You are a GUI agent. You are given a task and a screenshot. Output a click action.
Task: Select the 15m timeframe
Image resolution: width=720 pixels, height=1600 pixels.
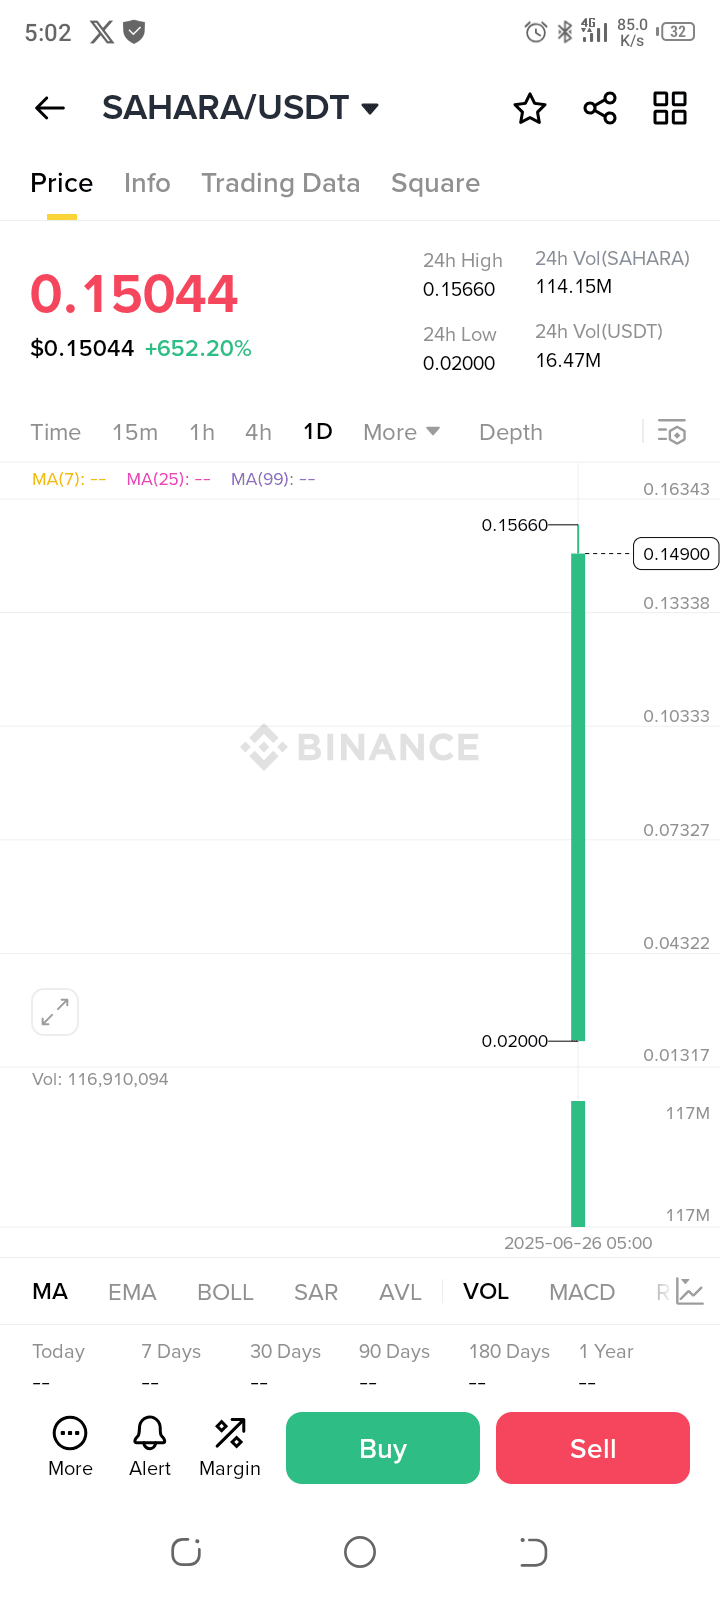click(x=135, y=432)
